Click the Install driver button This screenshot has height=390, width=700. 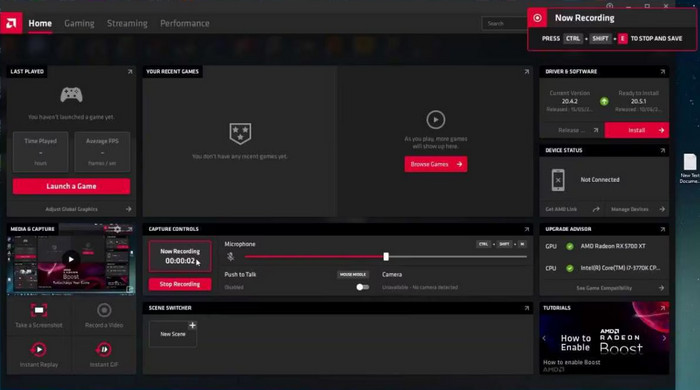coord(637,130)
